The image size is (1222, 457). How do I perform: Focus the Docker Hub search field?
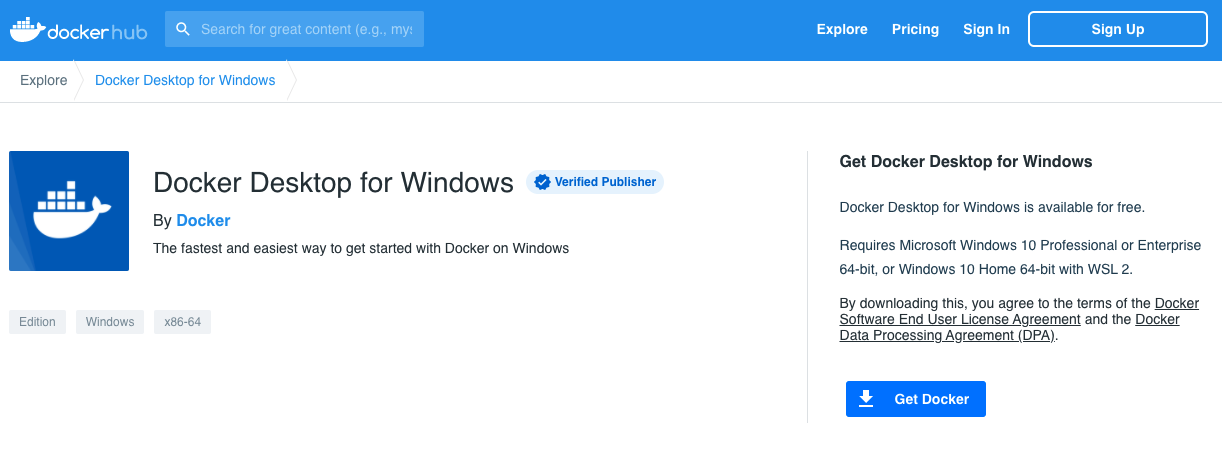click(294, 29)
